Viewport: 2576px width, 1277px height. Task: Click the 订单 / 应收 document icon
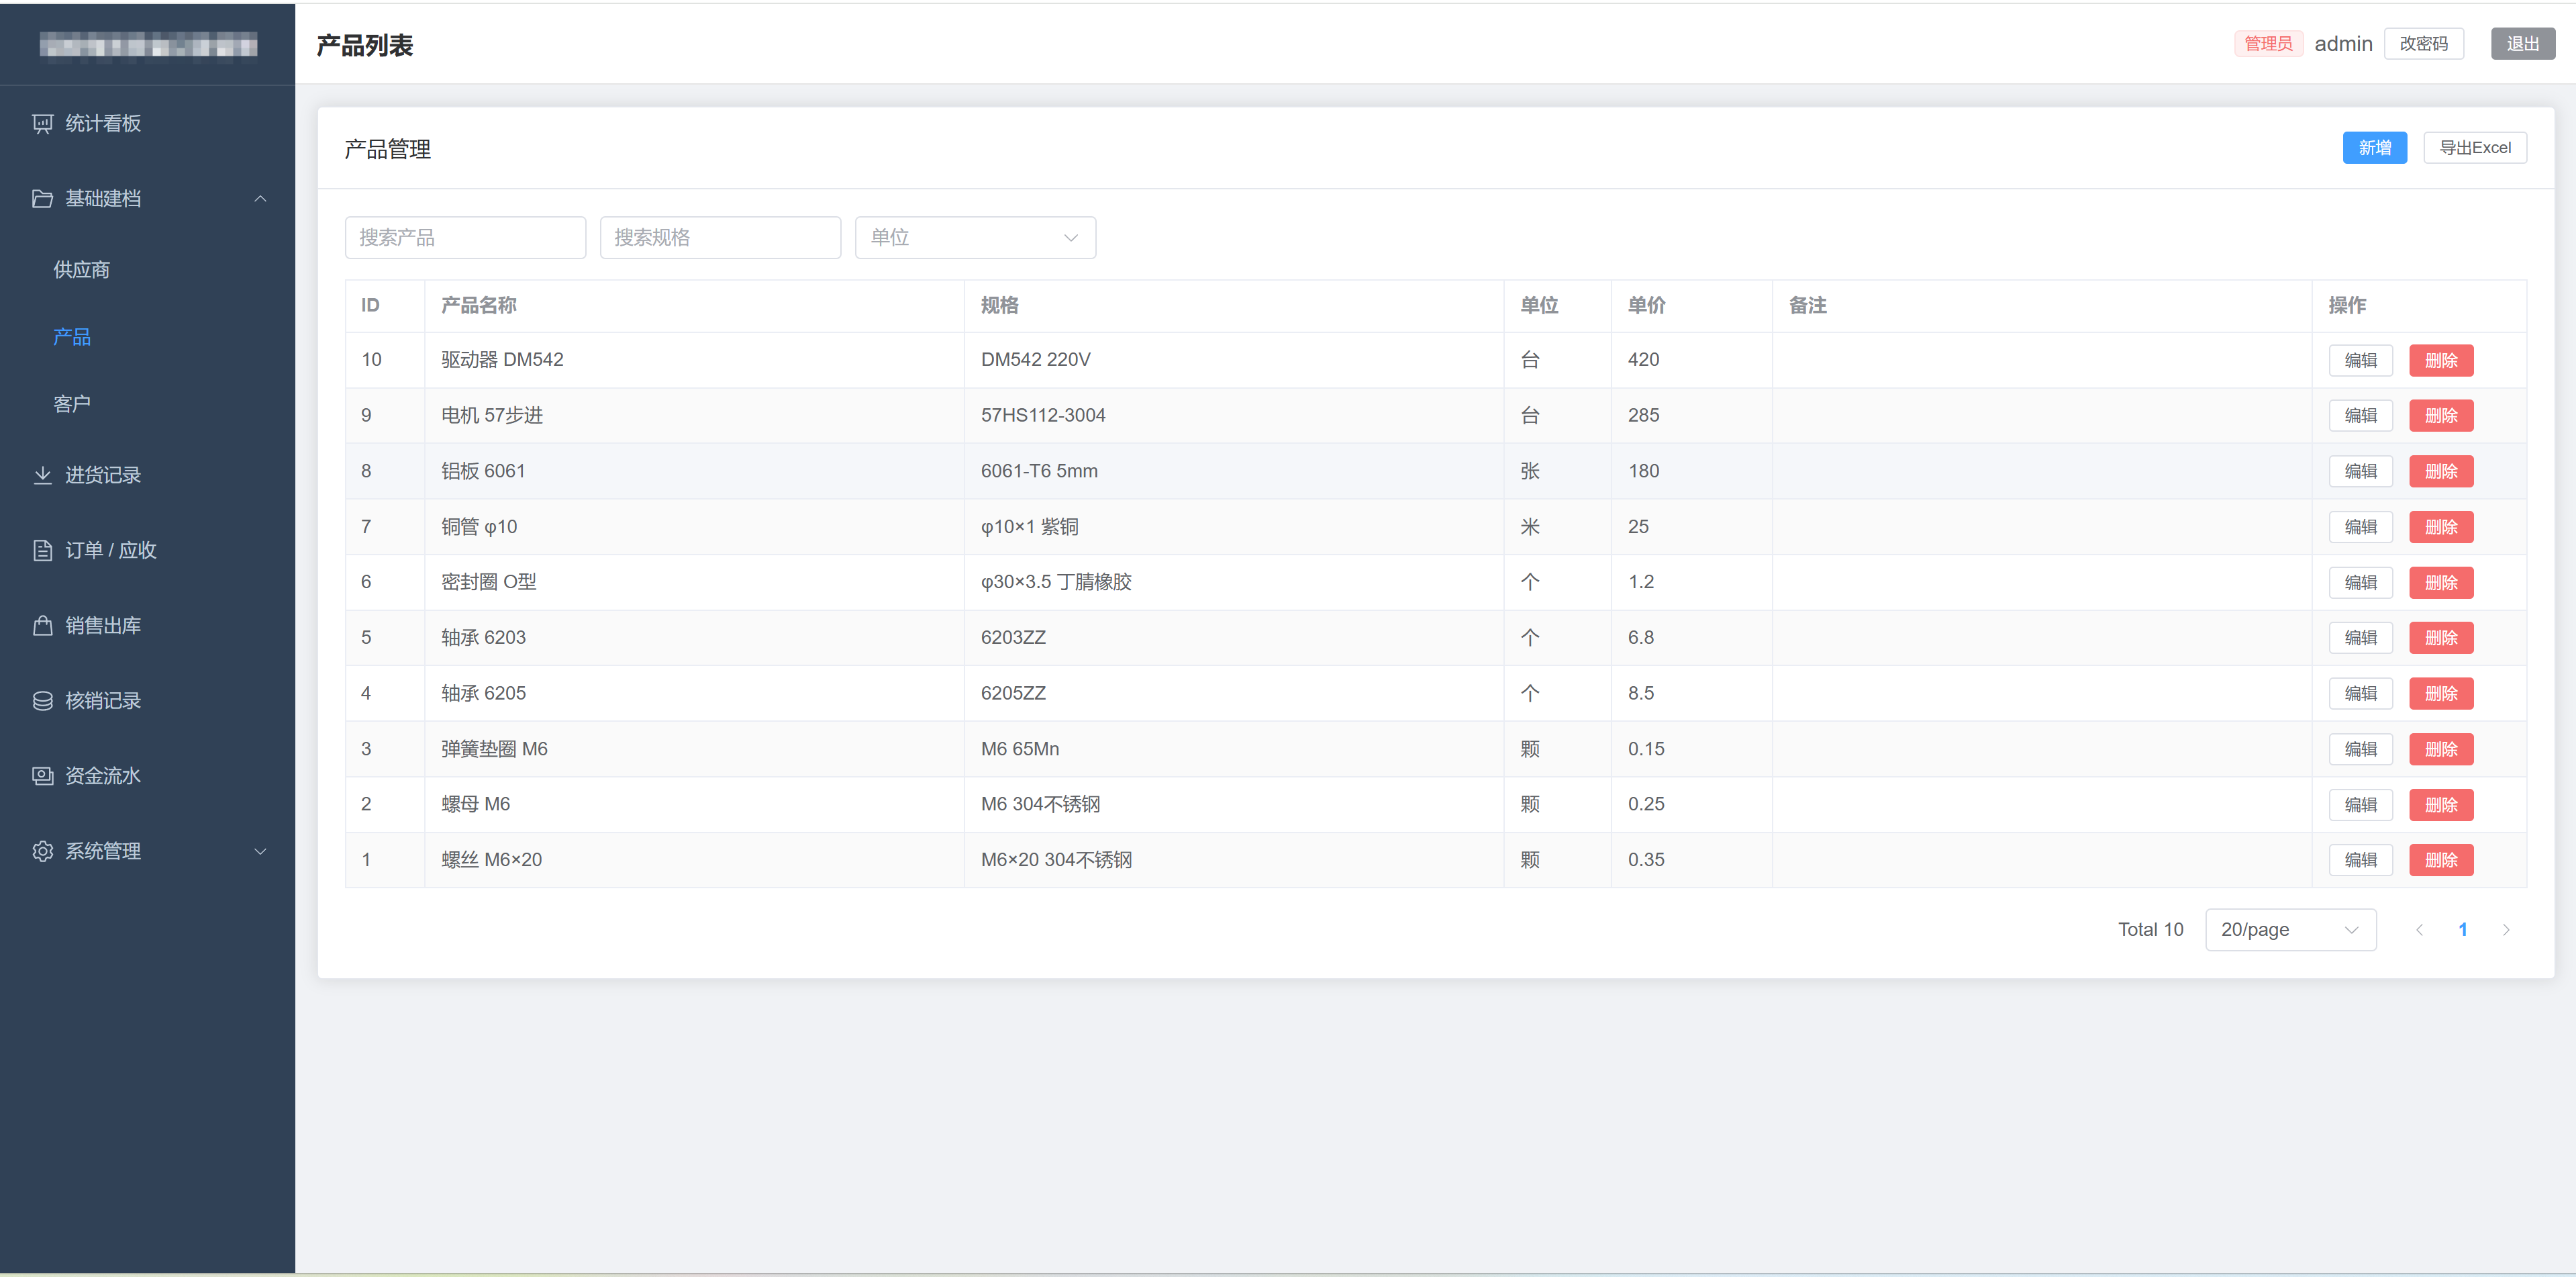click(x=42, y=550)
